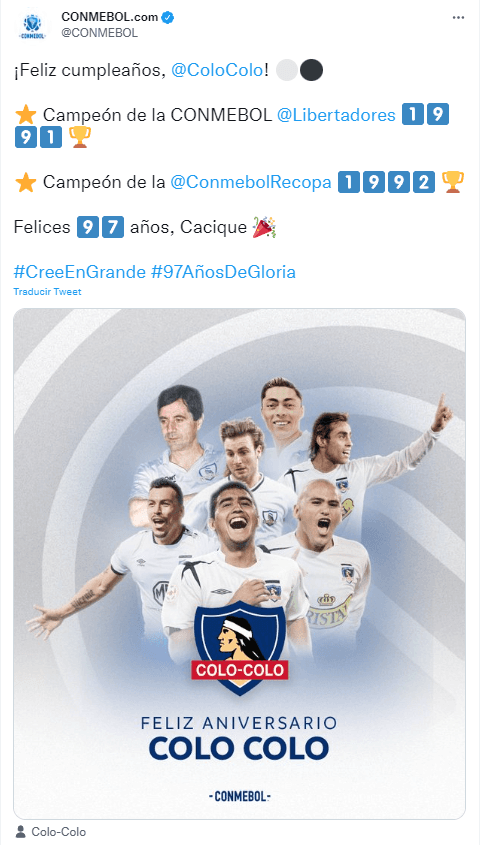Click the black circle emoji
The width and height of the screenshot is (481, 845).
[x=311, y=71]
